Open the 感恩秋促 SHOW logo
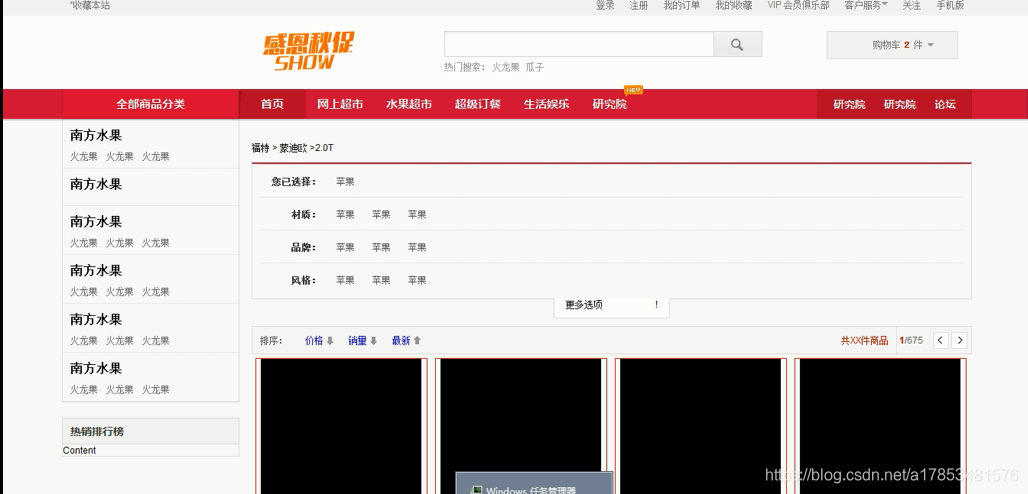Viewport: 1028px width, 494px height. 308,52
